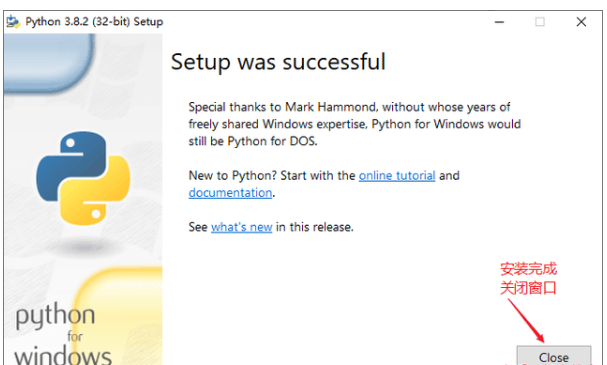607x365 pixels.
Task: Click the Python installer icon in title bar
Action: coord(13,22)
